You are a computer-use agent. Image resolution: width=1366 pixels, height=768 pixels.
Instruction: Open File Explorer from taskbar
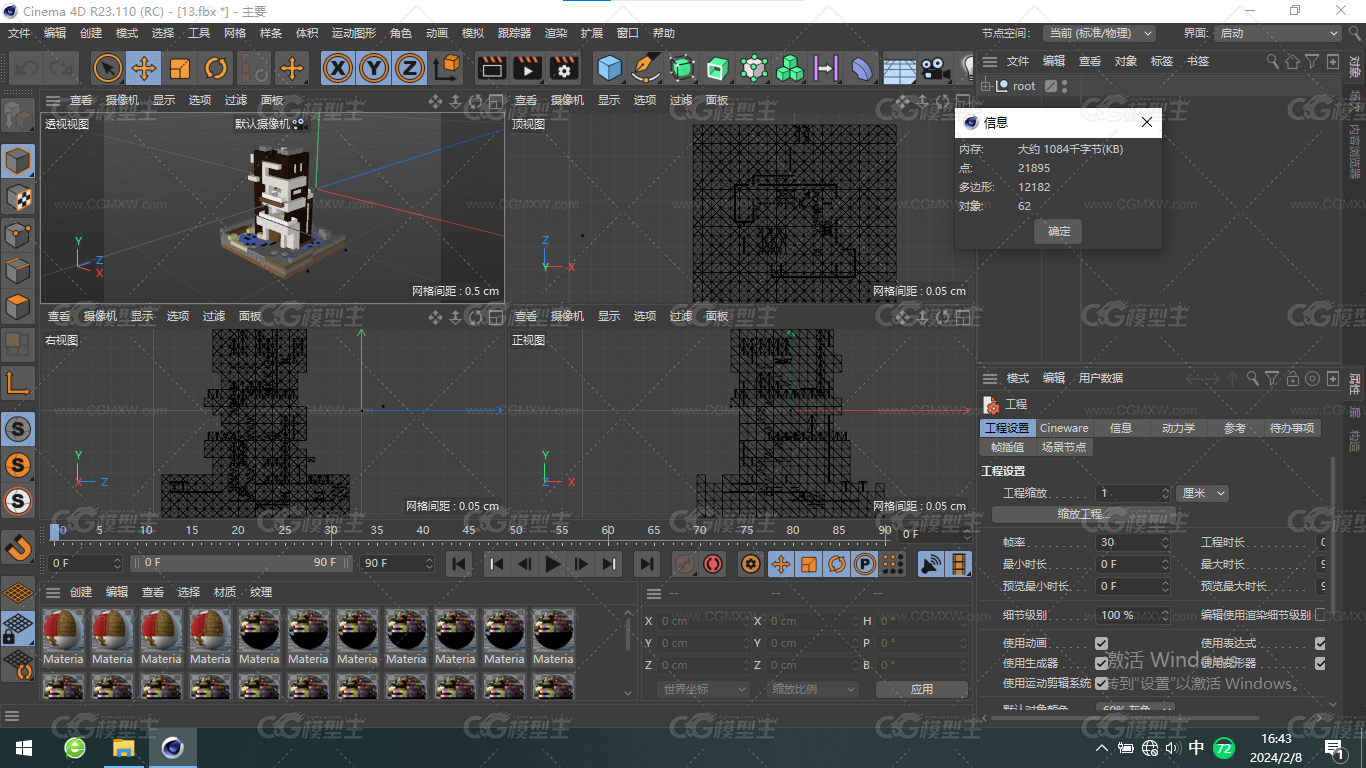tap(124, 748)
